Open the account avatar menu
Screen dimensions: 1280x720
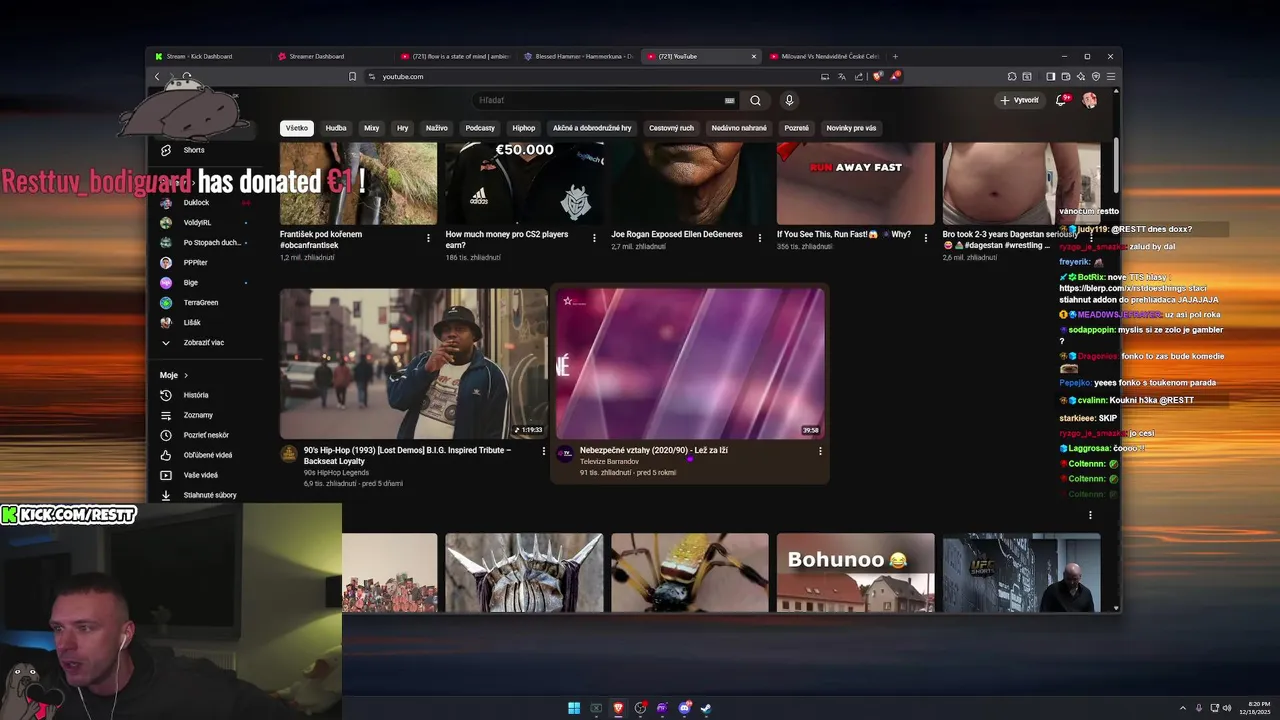(x=1090, y=100)
